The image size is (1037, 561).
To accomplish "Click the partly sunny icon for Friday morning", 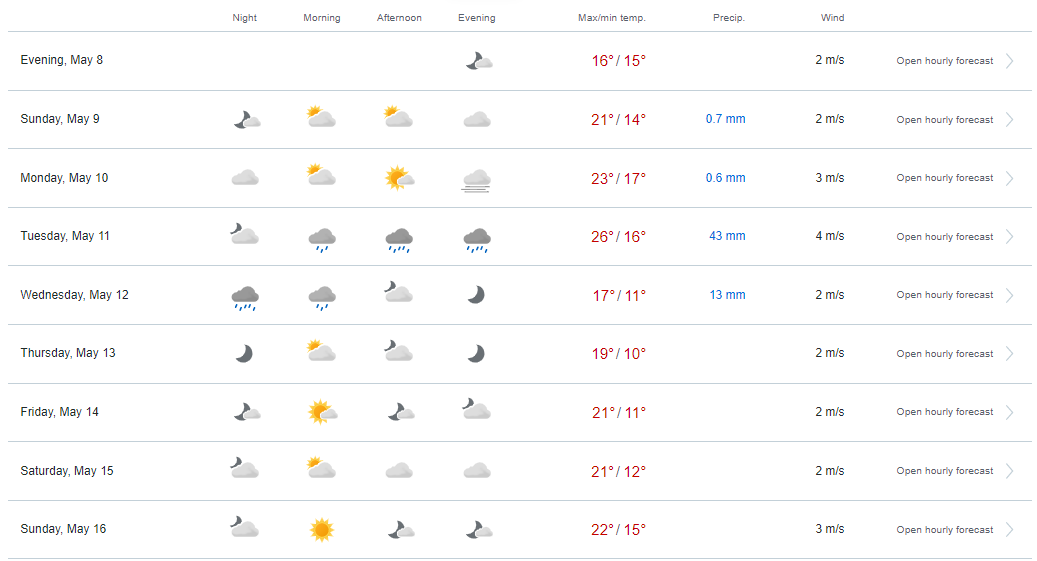I will coord(323,412).
